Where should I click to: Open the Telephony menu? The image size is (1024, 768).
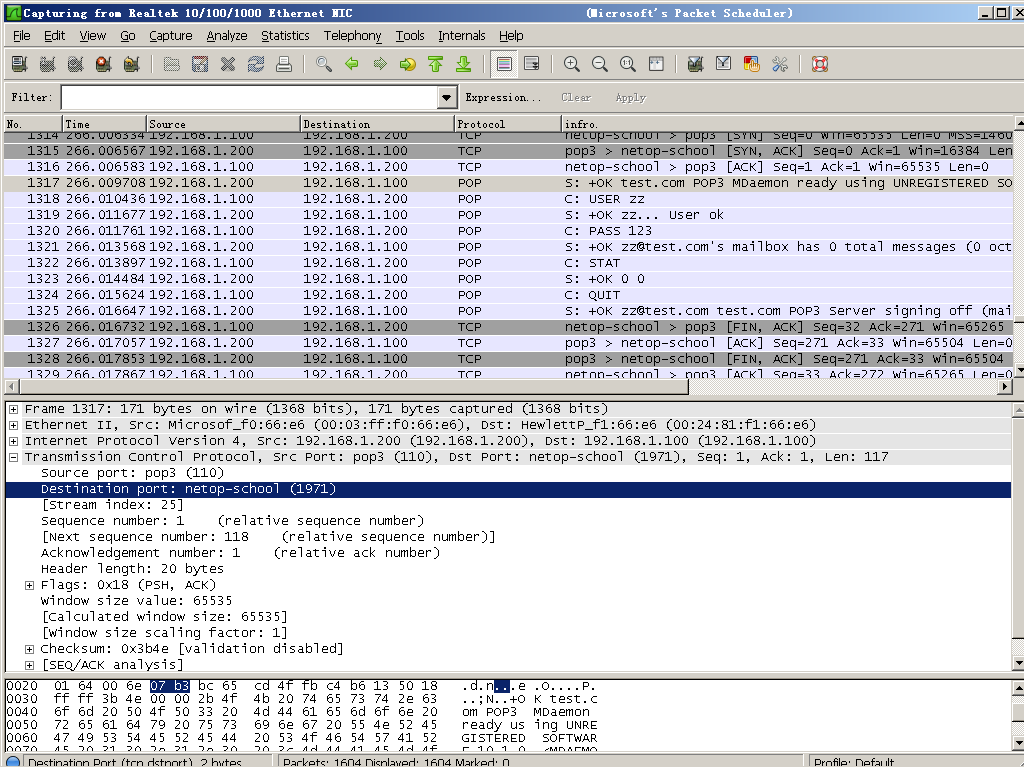coord(352,35)
